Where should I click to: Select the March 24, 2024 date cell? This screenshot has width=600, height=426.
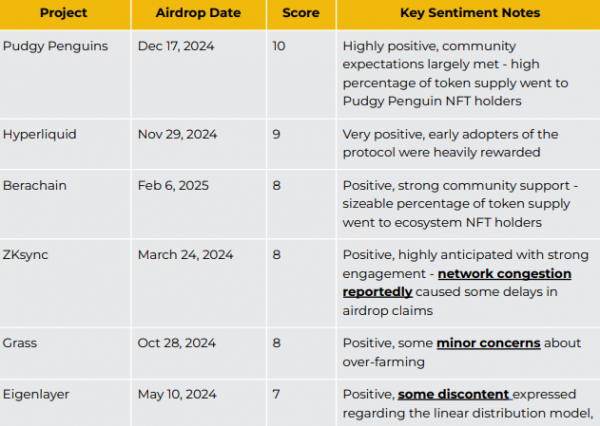pos(199,283)
